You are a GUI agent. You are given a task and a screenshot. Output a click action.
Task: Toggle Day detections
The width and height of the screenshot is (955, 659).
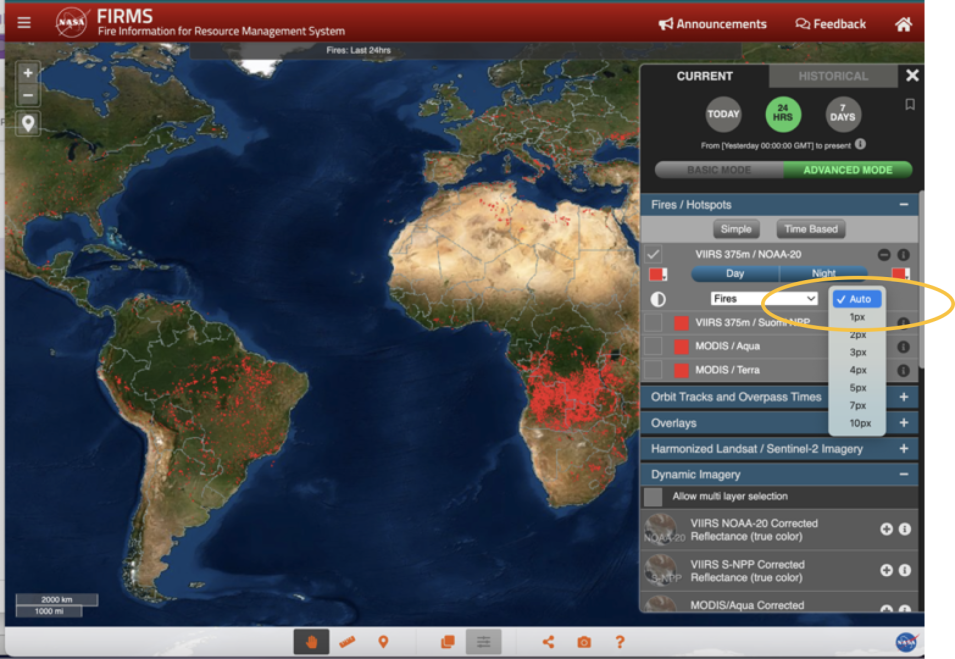pos(735,273)
